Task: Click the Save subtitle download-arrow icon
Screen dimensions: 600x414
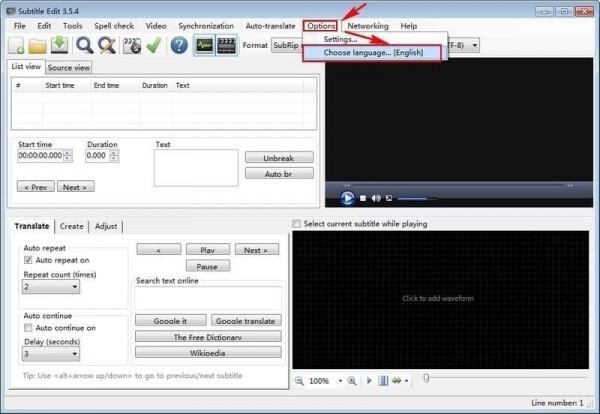Action: point(59,45)
